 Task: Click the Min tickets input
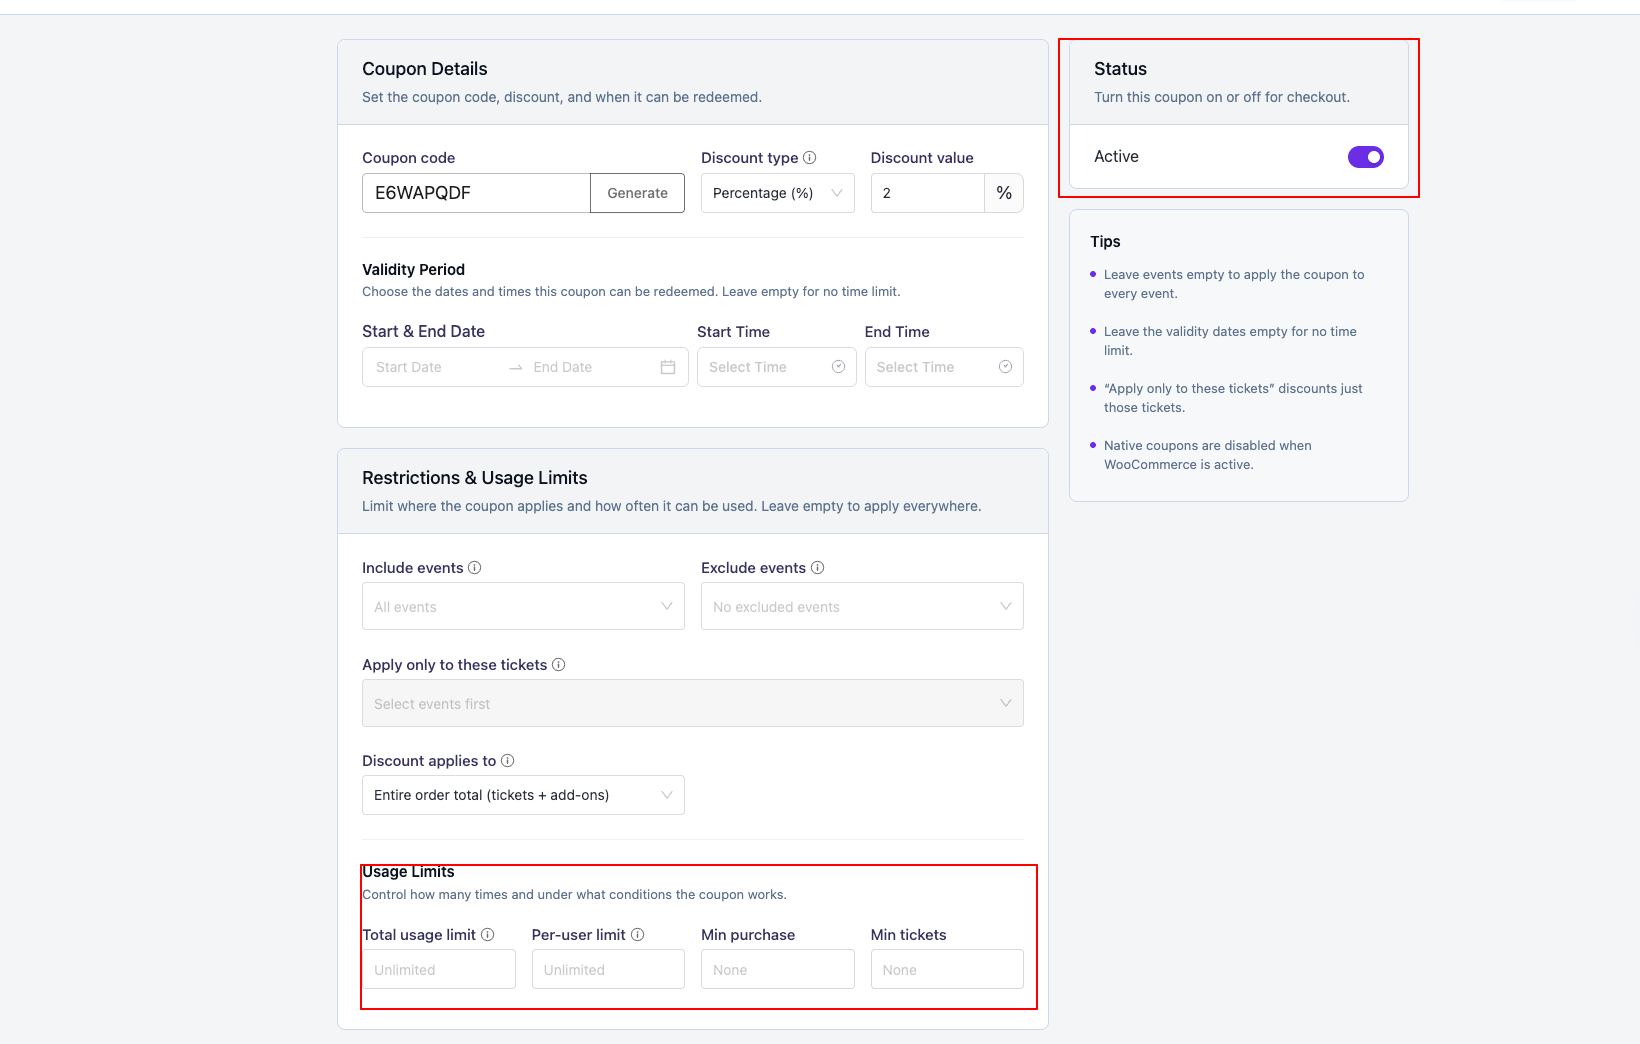(x=947, y=969)
